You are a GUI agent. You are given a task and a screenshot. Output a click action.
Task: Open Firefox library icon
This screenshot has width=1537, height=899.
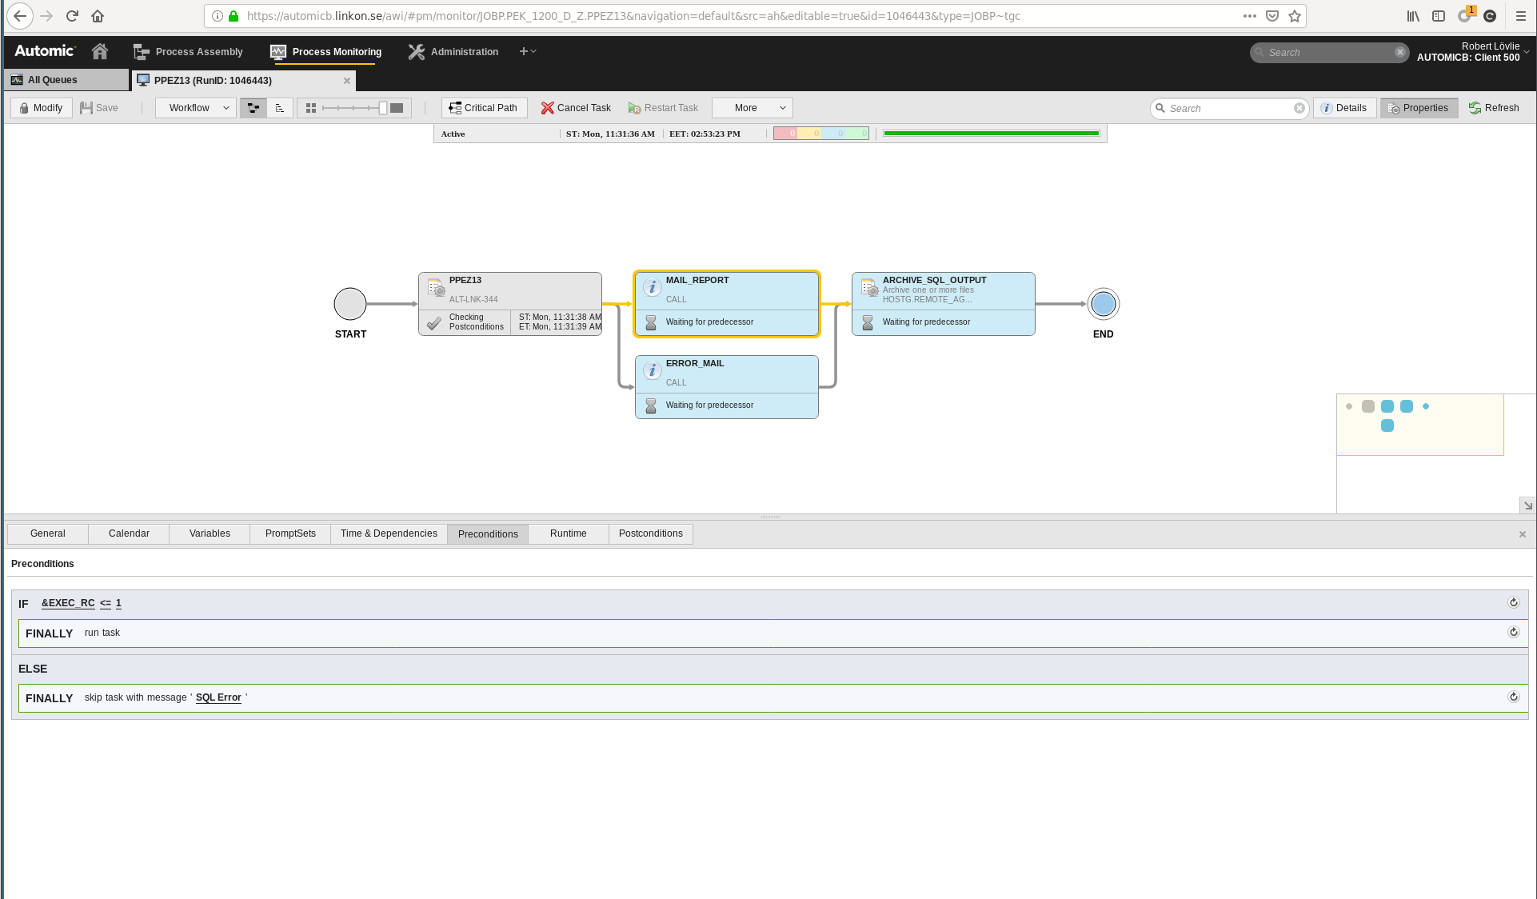[1413, 16]
